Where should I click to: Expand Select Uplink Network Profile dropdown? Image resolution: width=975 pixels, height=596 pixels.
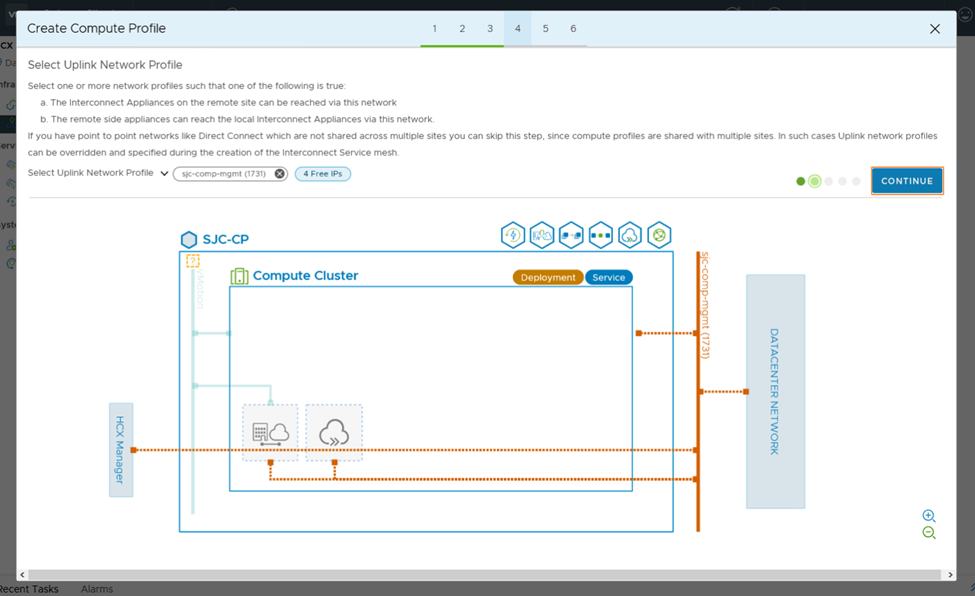point(164,174)
